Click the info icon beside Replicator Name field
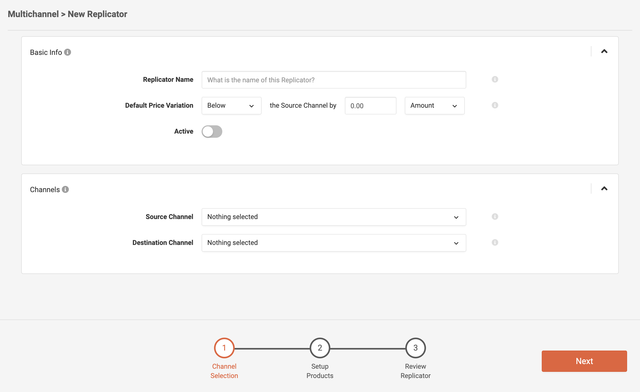The width and height of the screenshot is (640, 392). [x=495, y=79]
